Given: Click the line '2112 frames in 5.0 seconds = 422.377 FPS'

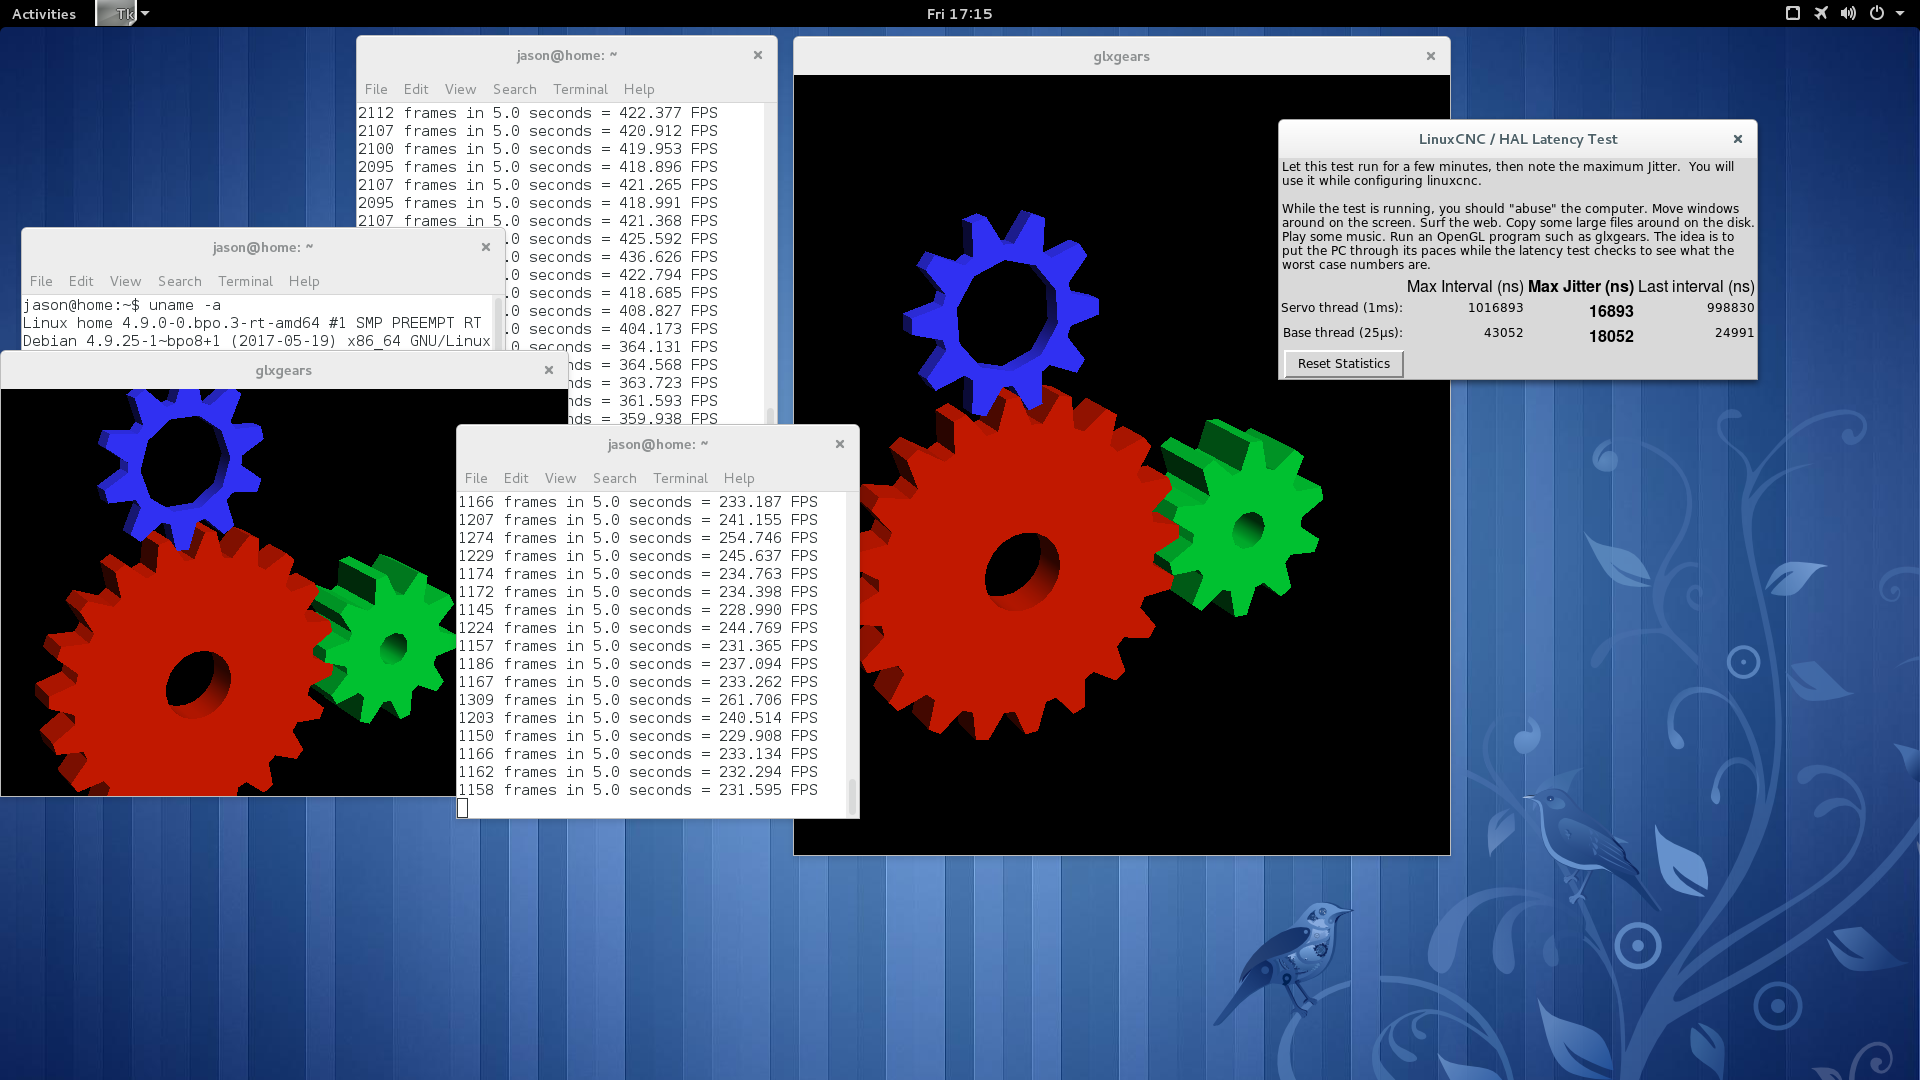Looking at the screenshot, I should coord(538,113).
